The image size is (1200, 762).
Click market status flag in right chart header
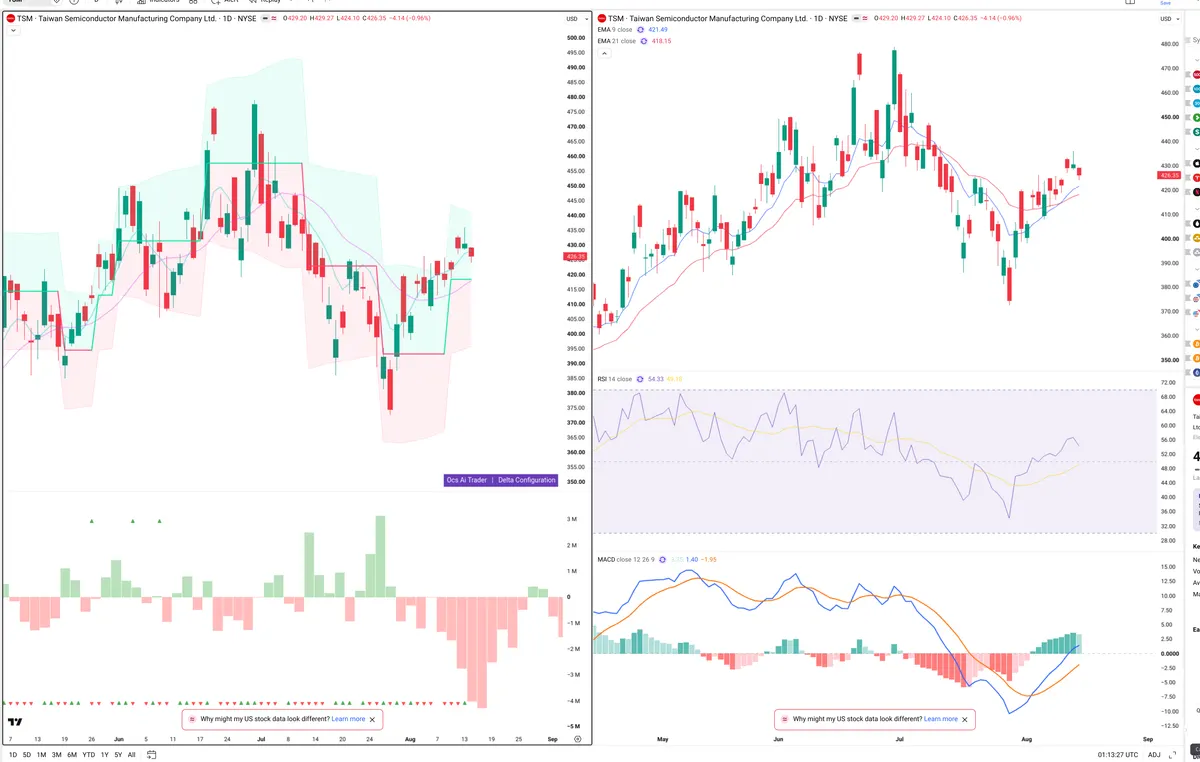click(856, 18)
